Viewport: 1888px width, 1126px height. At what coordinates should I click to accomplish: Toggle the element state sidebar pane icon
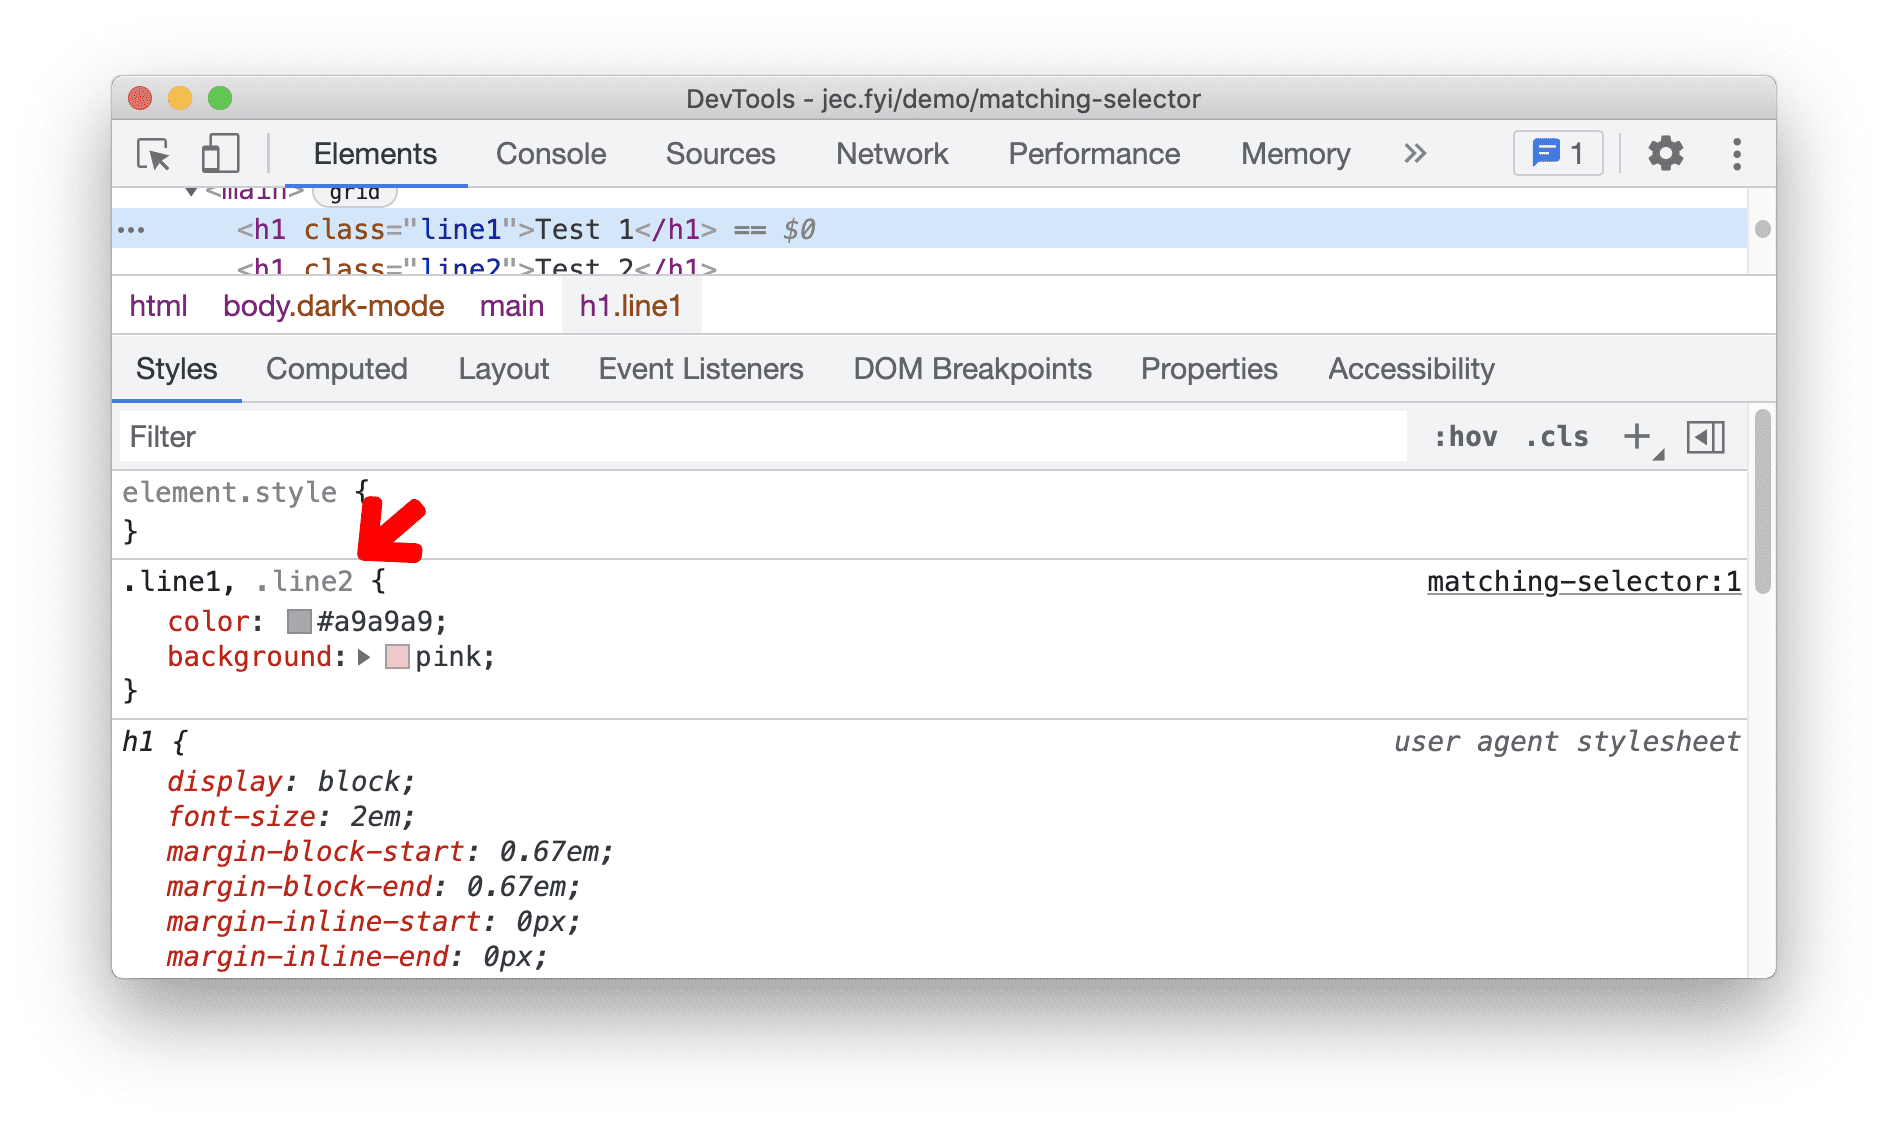pyautogui.click(x=1706, y=436)
